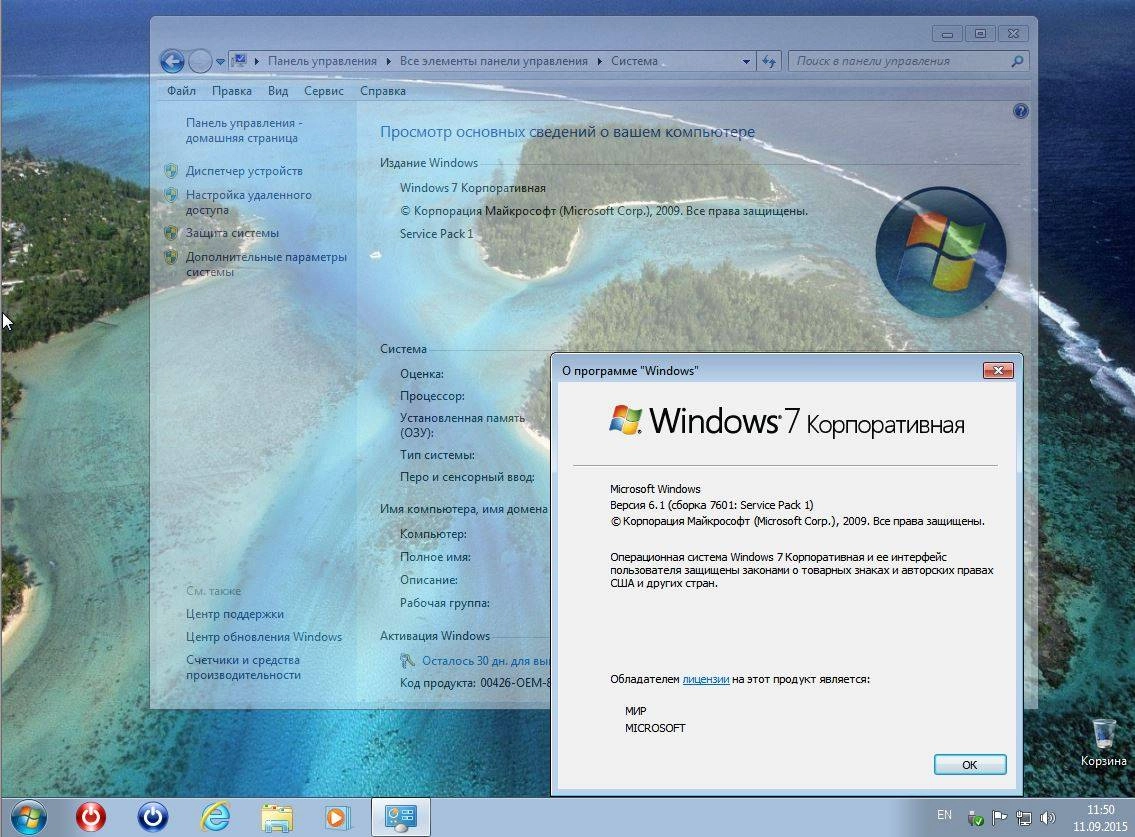Click shield icon beside Настройка удаленного доступа

pos(171,195)
